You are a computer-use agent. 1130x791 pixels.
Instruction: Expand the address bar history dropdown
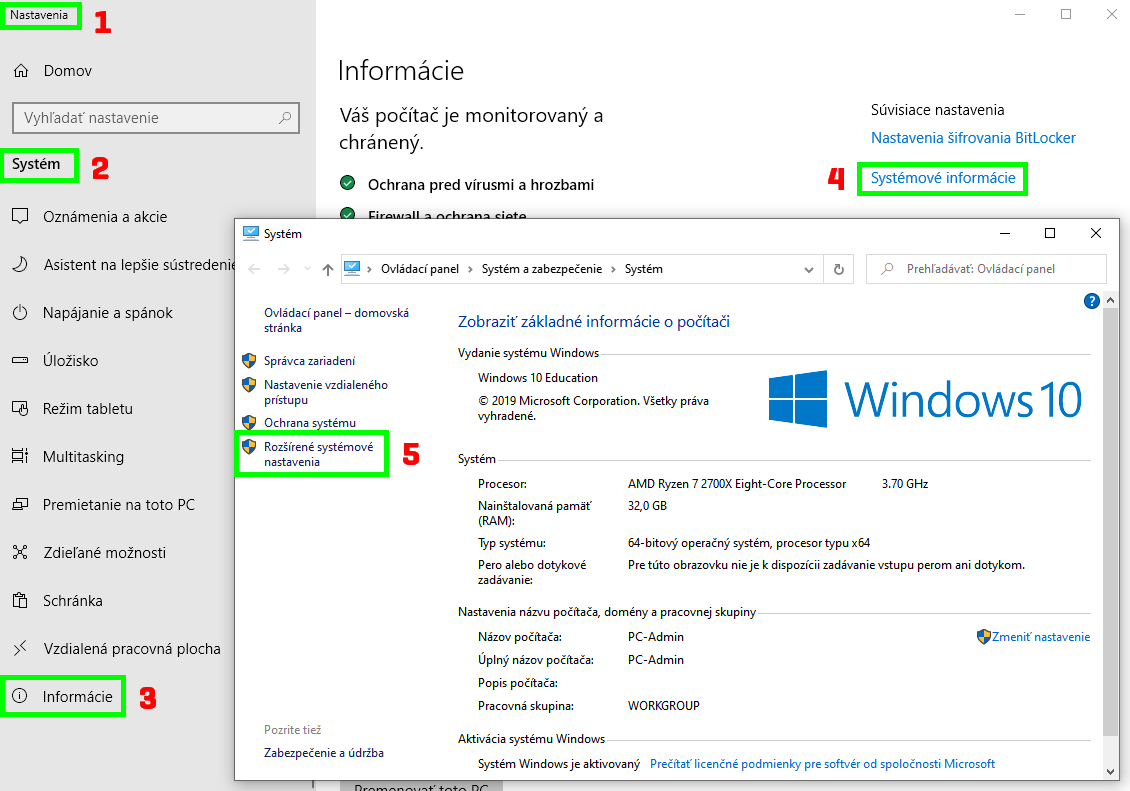coord(809,269)
